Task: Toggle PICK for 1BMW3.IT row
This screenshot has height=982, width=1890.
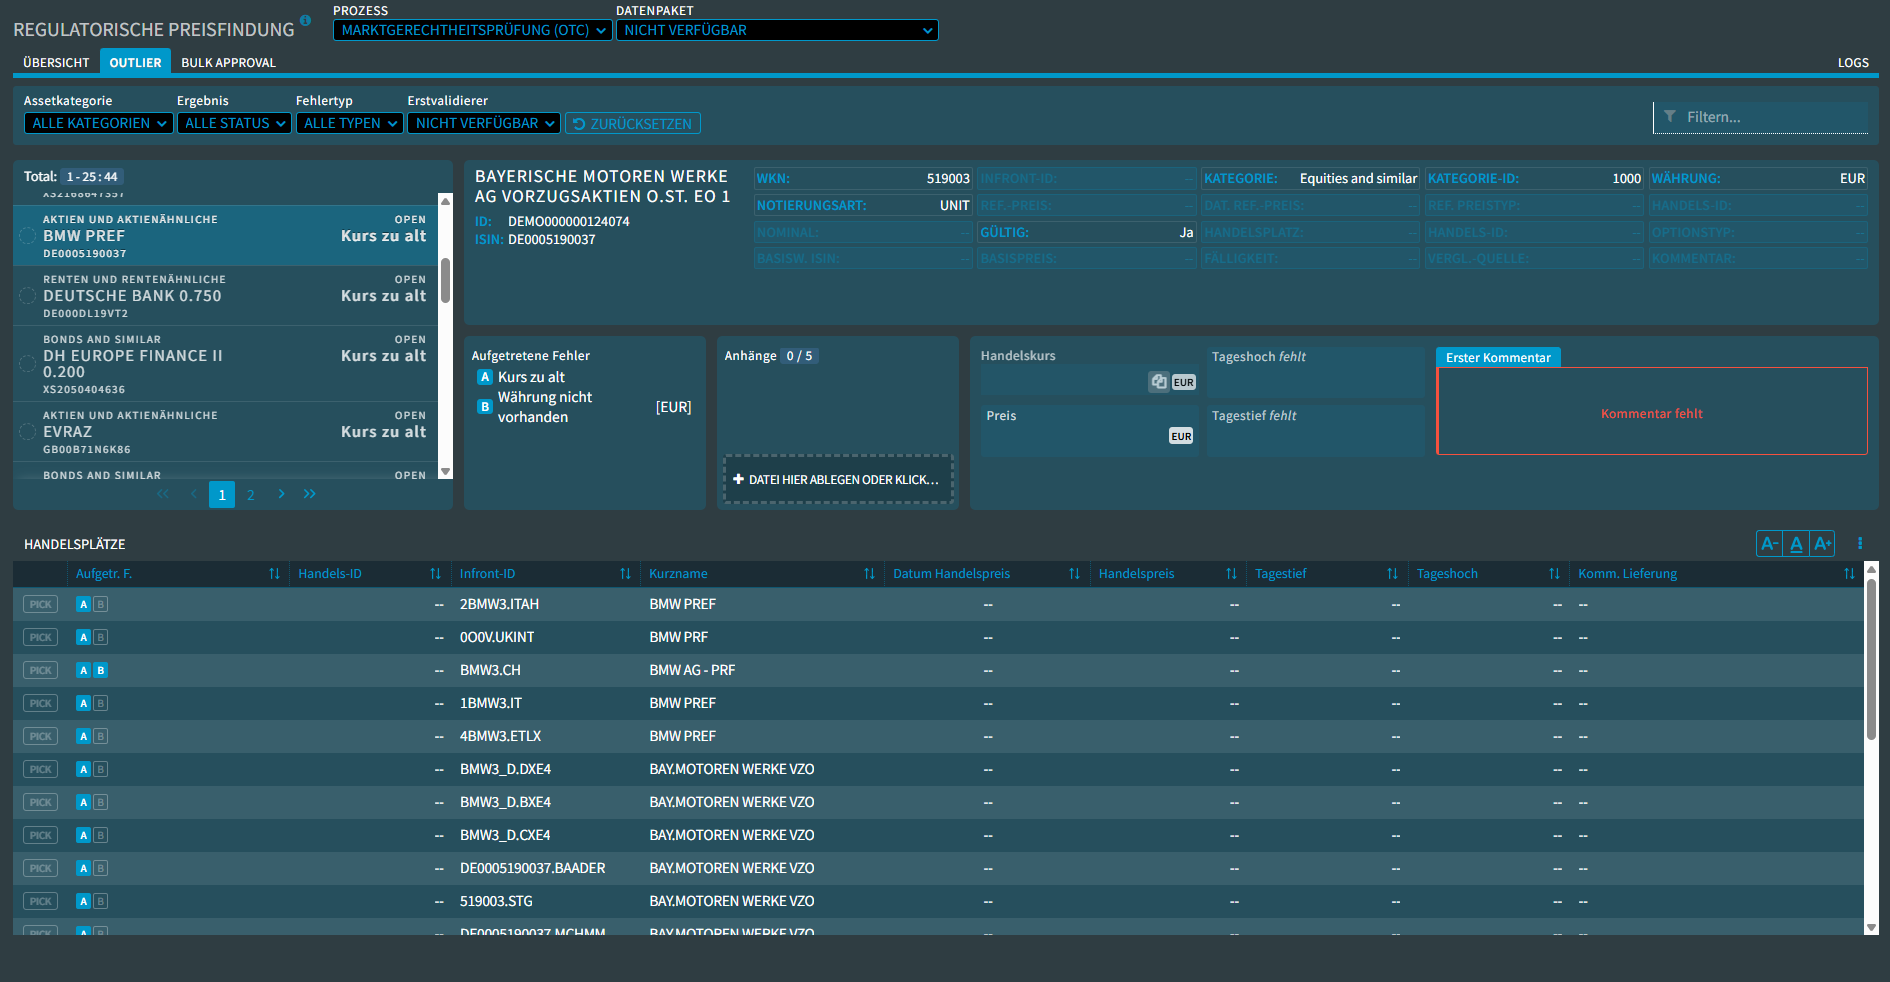Action: 41,703
